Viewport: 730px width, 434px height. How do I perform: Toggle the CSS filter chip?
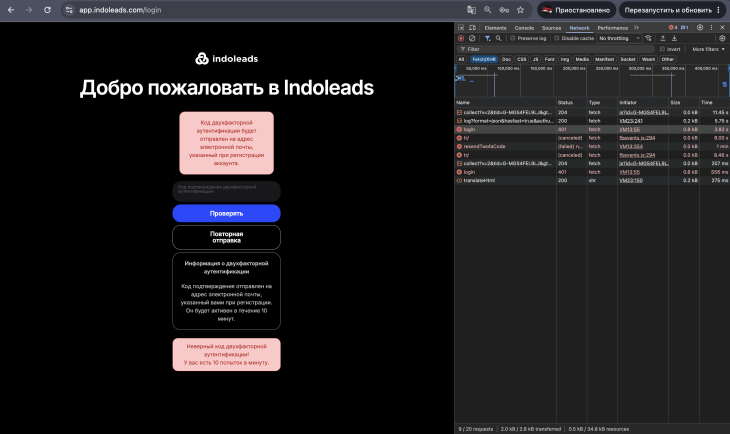pos(521,59)
